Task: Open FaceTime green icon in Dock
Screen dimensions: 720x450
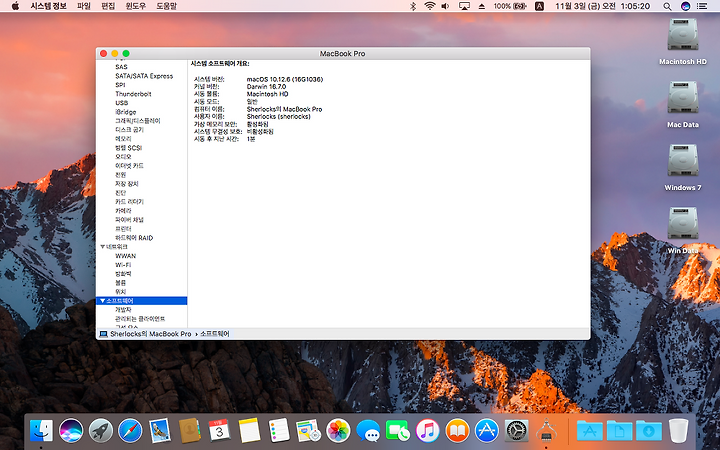Action: (x=398, y=431)
